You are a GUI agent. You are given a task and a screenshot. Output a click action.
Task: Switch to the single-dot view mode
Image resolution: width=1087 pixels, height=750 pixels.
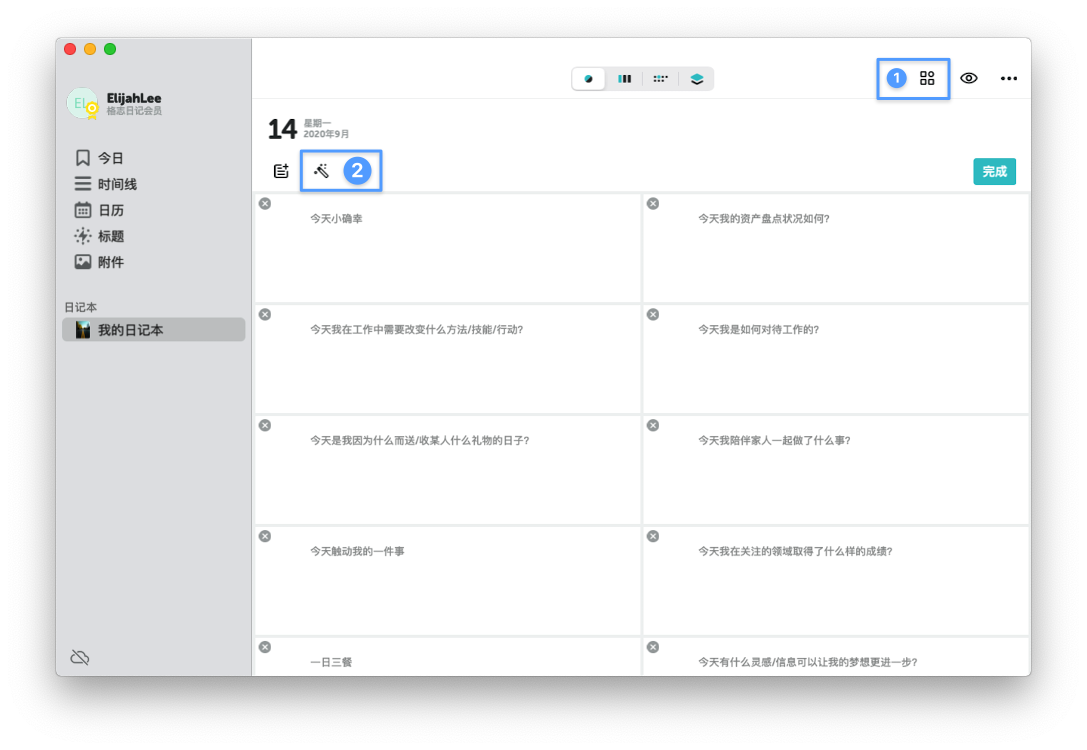click(x=589, y=79)
